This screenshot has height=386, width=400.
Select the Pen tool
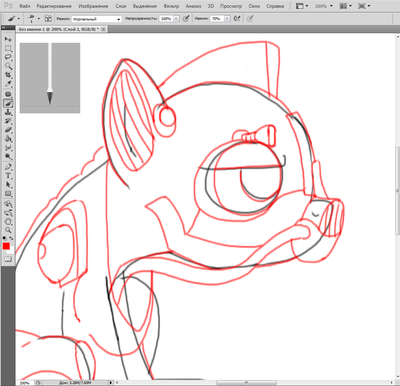pyautogui.click(x=8, y=167)
